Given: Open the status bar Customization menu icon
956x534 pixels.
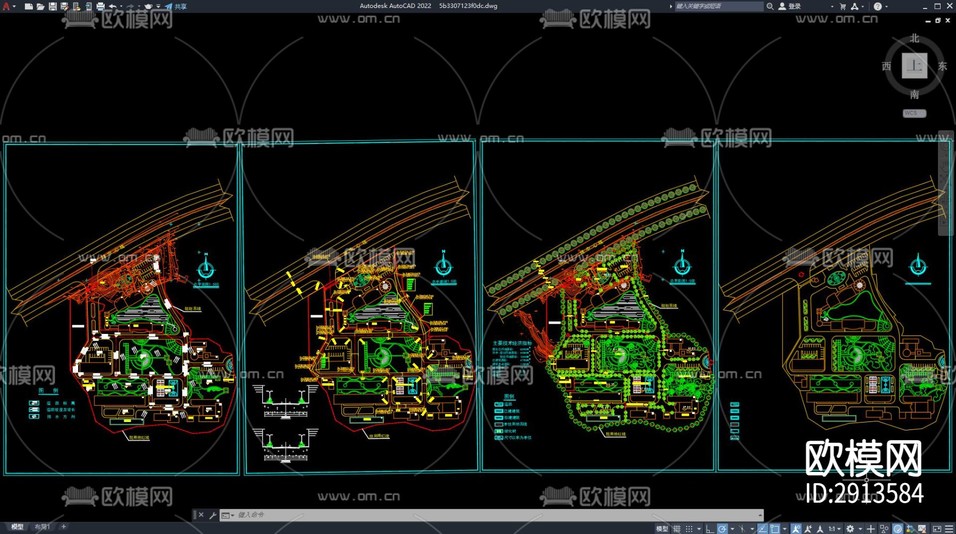Looking at the screenshot, I should tap(949, 528).
